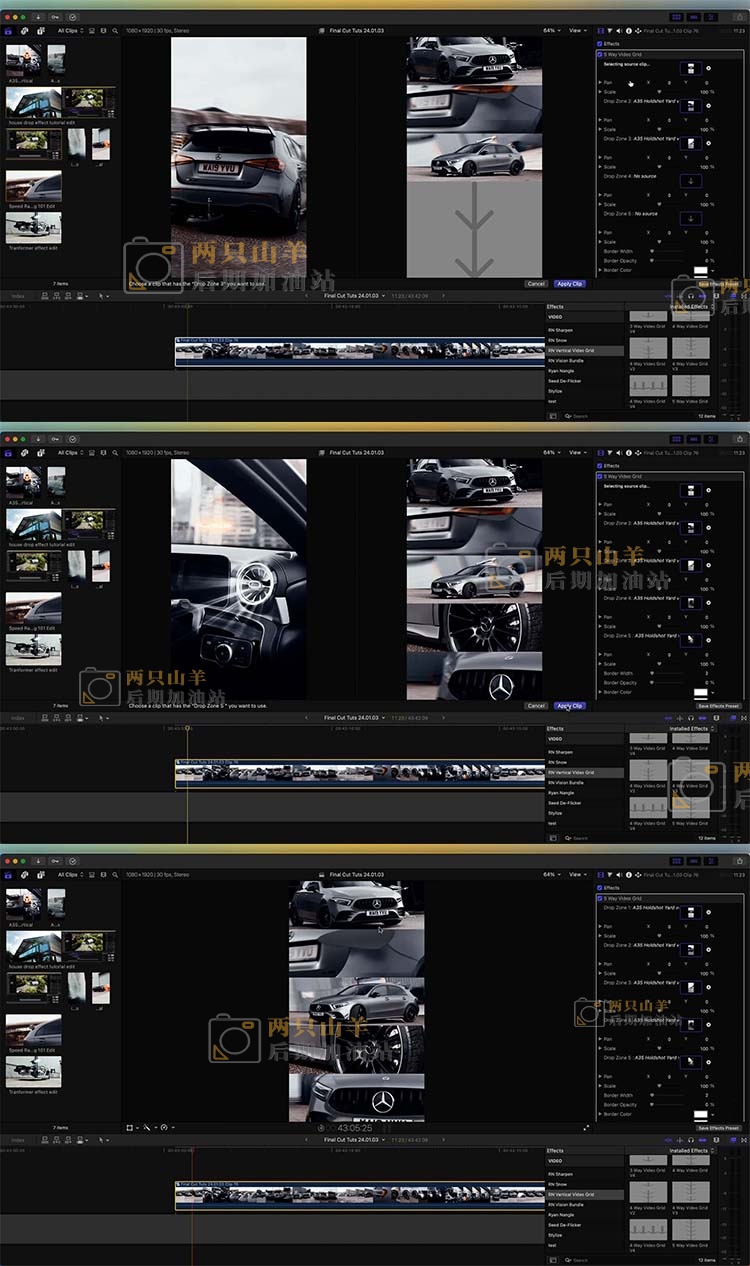Click the fullscreen expand icon in the bottom viewer
This screenshot has width=750, height=1266.
point(586,1127)
